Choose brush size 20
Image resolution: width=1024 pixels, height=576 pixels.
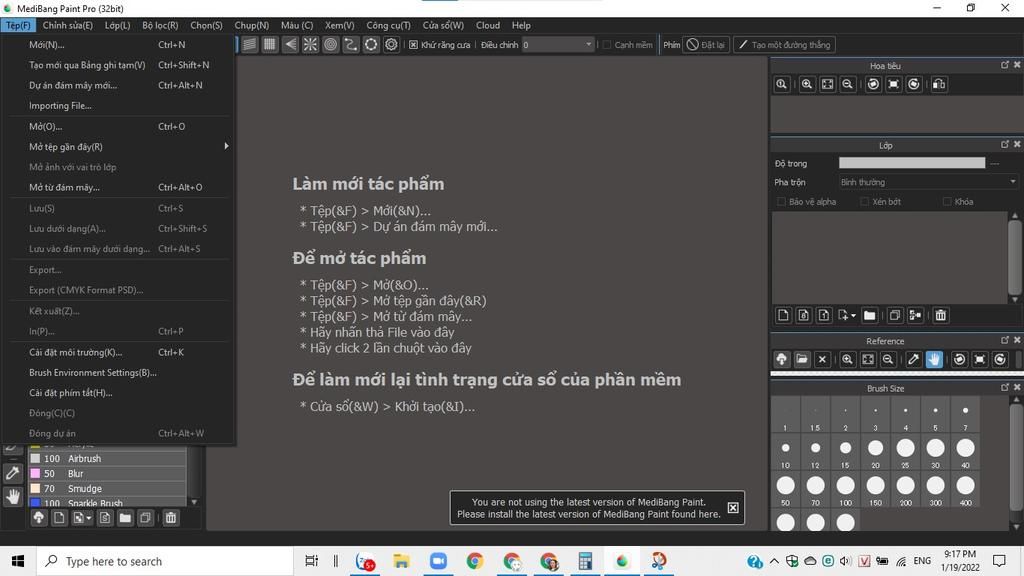click(876, 452)
